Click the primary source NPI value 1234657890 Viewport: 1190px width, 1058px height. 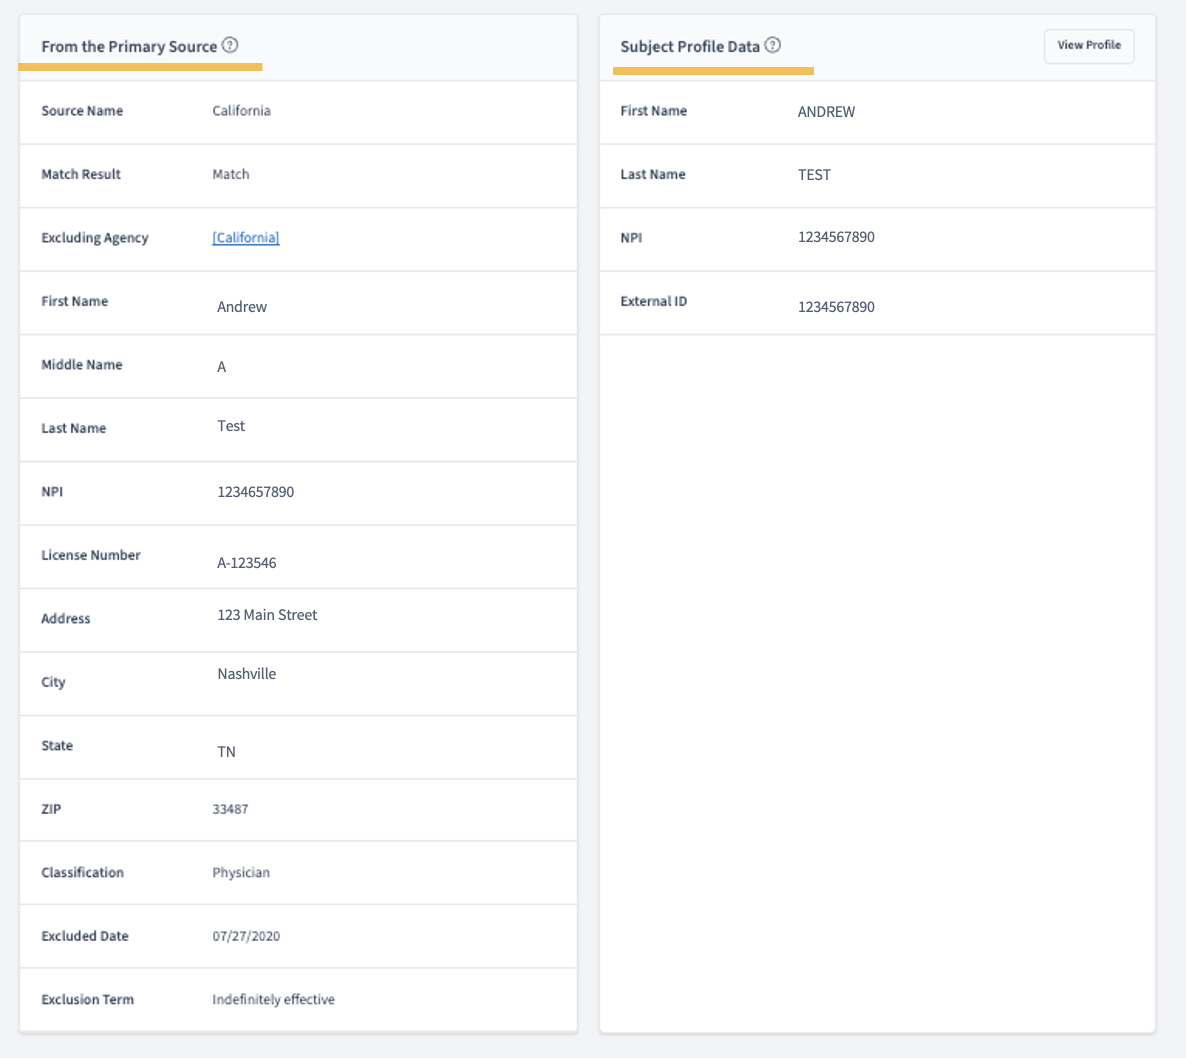click(x=256, y=492)
